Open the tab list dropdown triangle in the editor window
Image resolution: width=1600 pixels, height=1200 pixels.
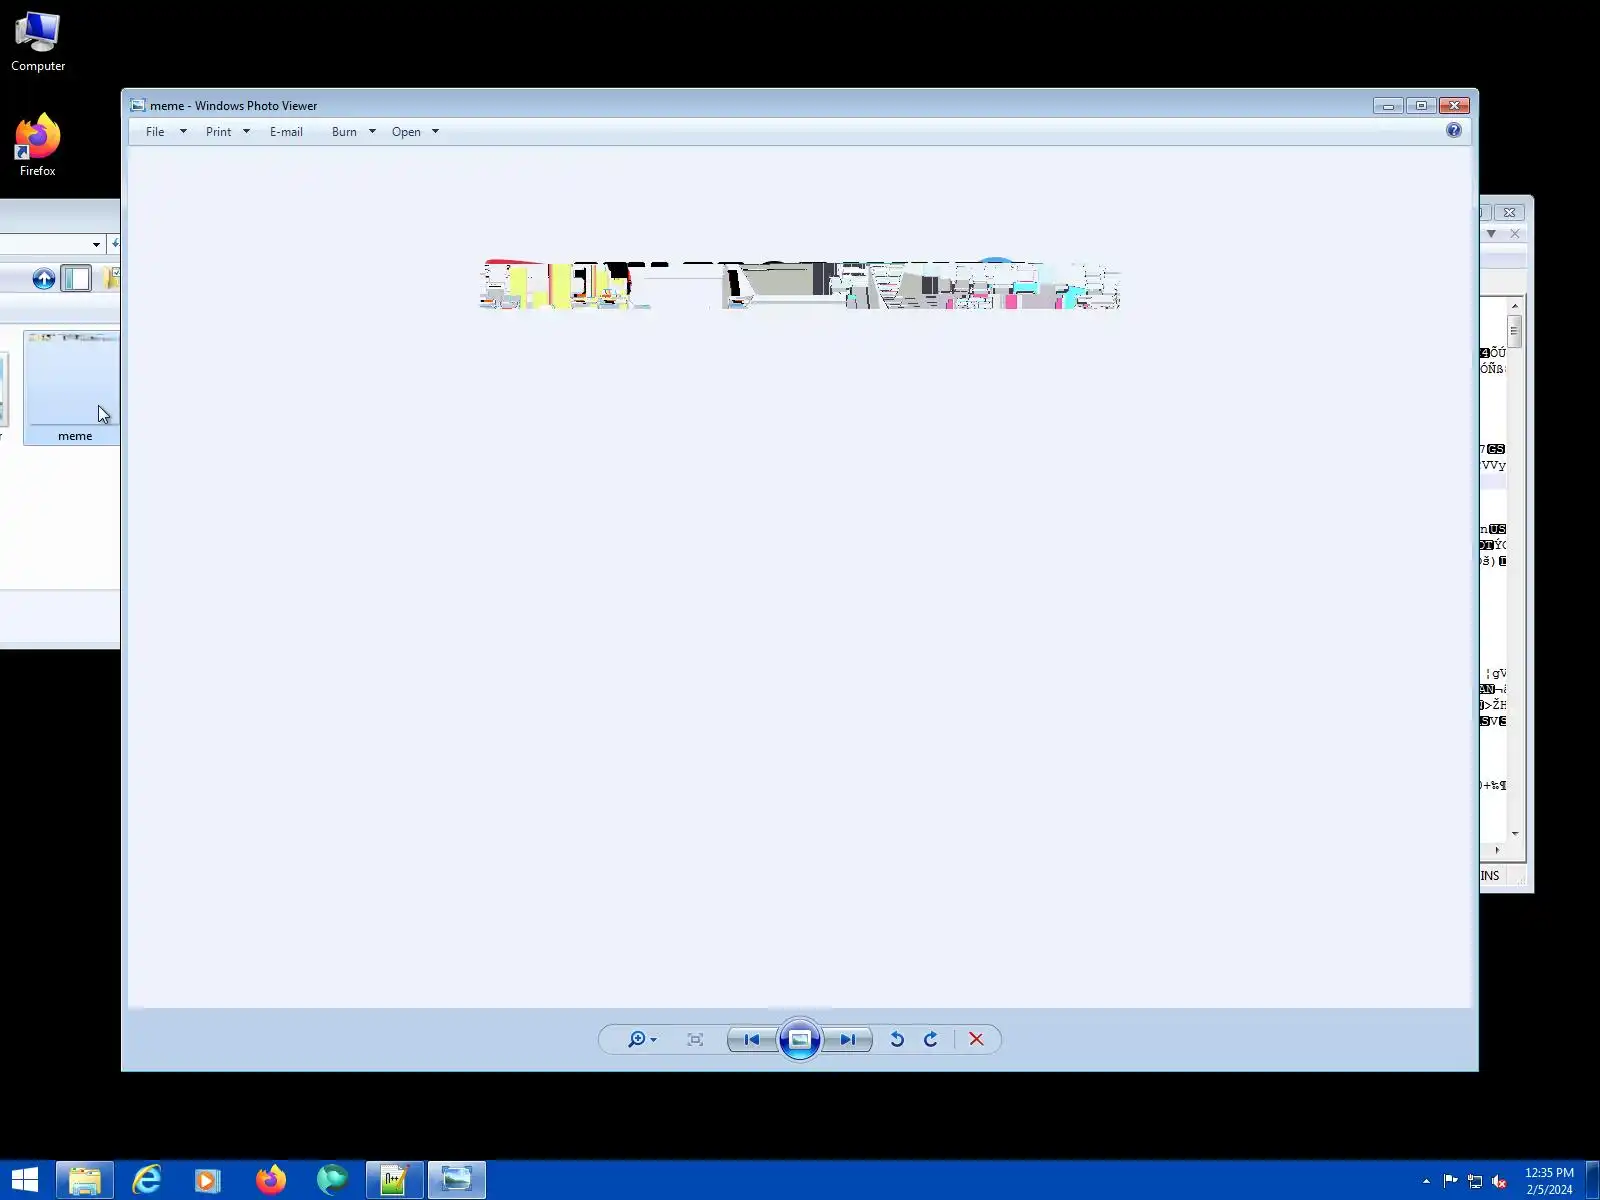pyautogui.click(x=1491, y=234)
